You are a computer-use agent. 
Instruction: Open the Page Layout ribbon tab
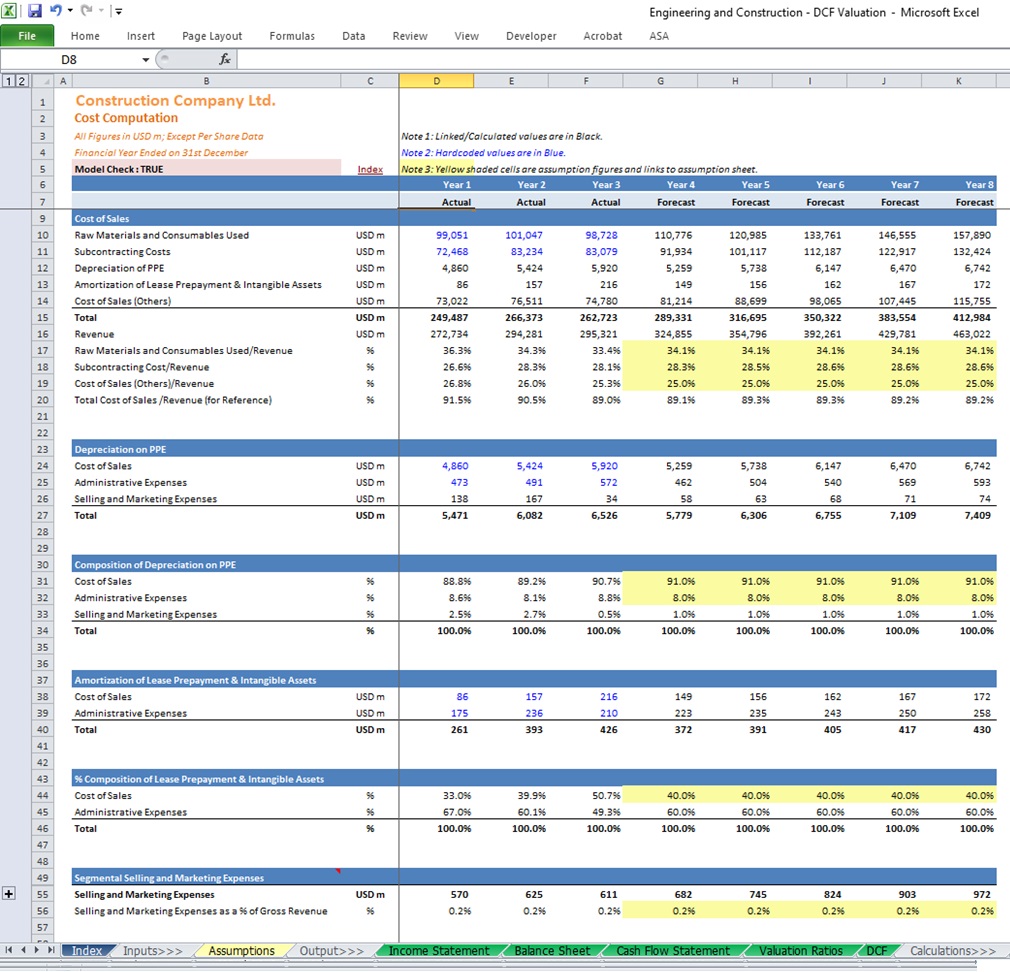pos(212,36)
